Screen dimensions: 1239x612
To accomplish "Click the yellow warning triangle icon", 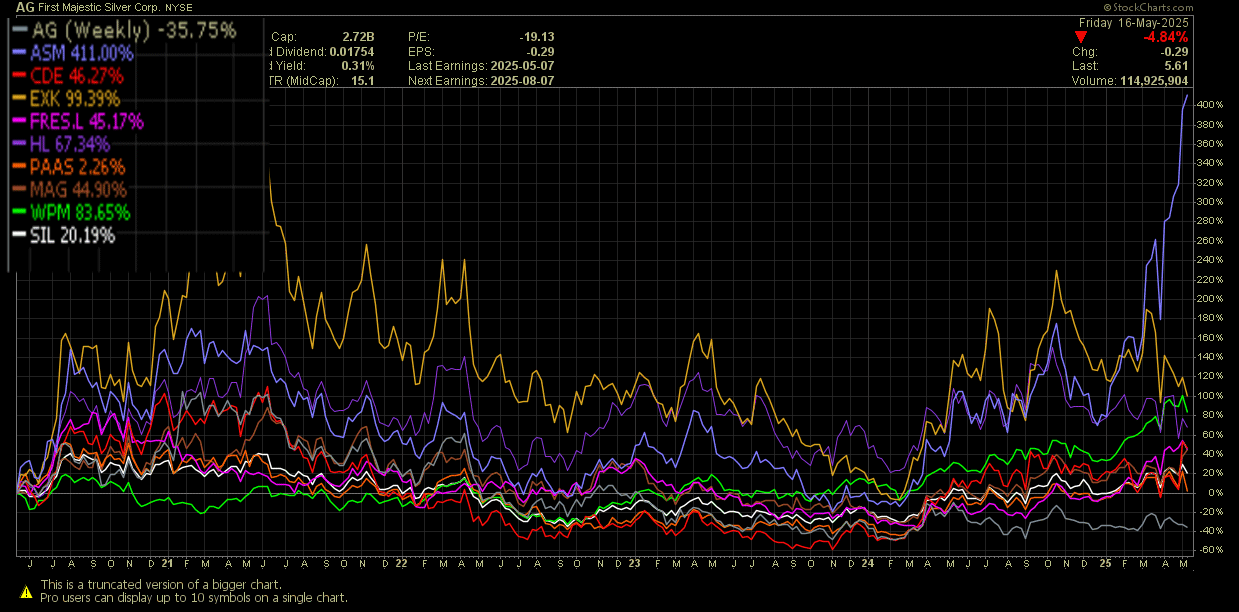I will point(25,590).
